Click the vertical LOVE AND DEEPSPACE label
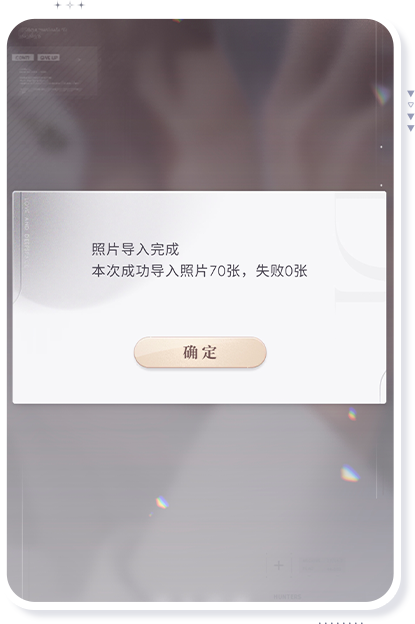 [x=27, y=232]
